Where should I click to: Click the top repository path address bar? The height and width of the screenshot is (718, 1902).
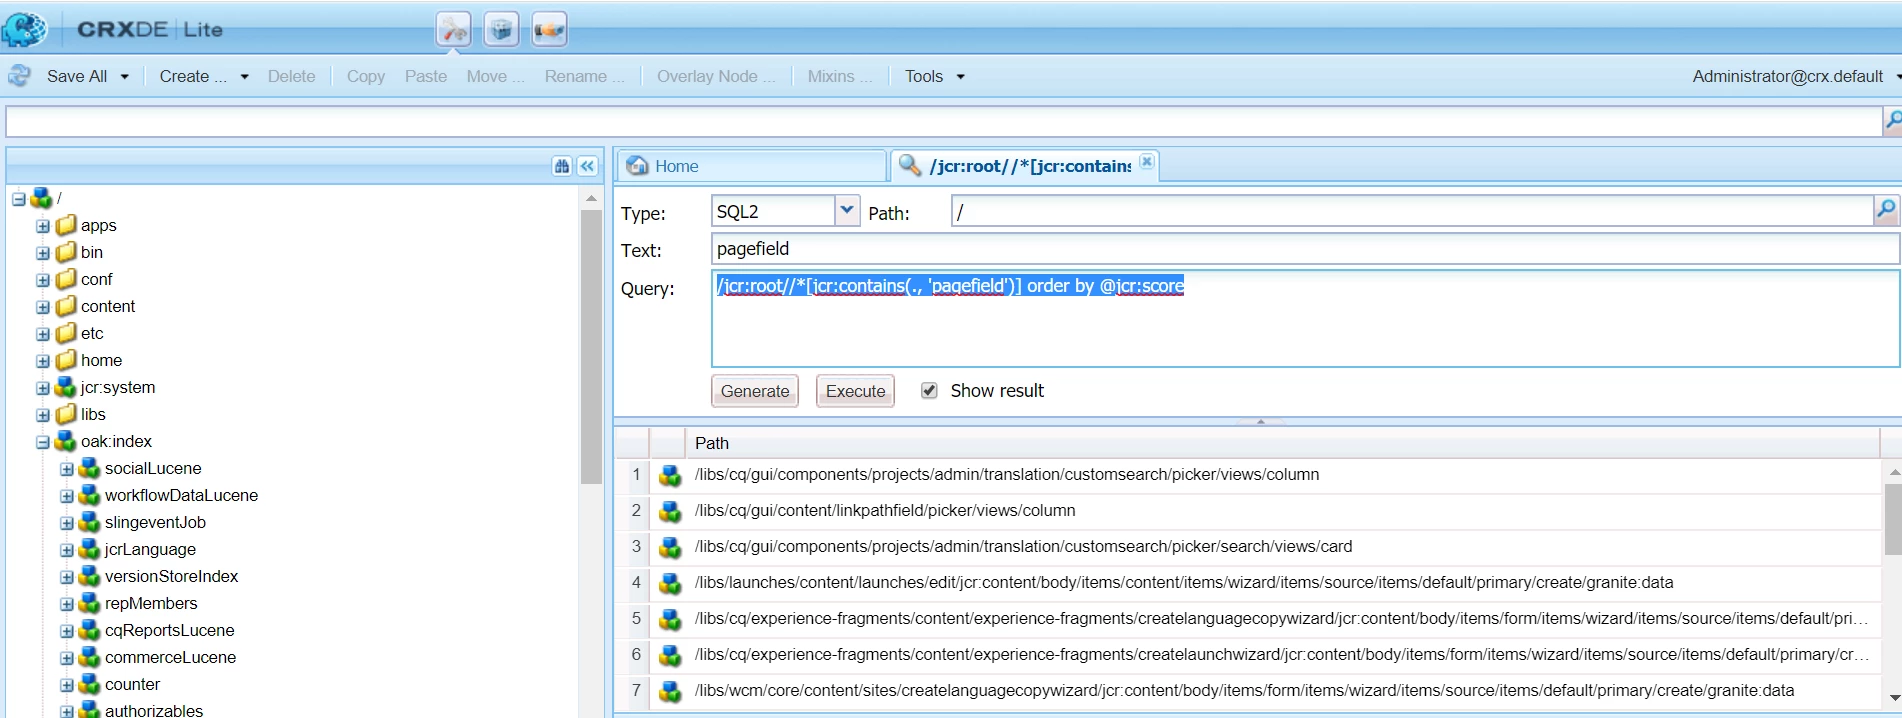[x=943, y=121]
